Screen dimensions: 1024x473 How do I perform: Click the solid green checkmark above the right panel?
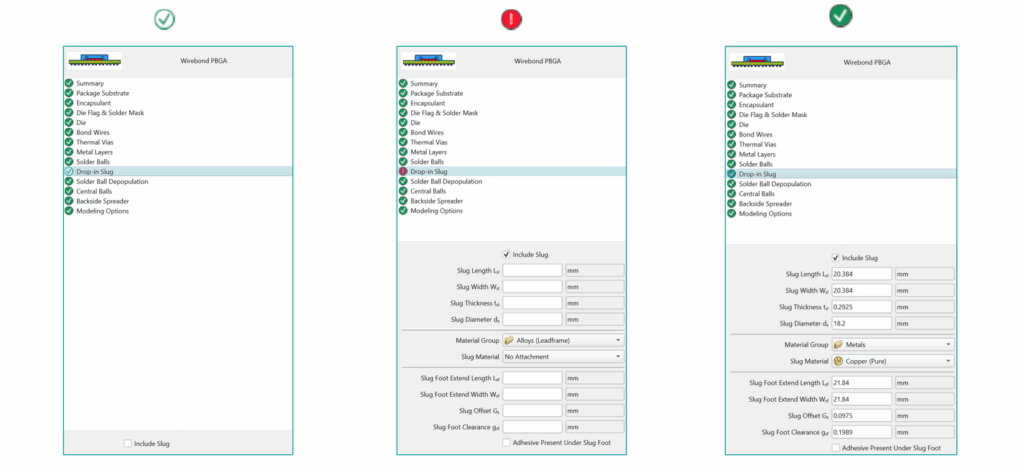point(840,17)
